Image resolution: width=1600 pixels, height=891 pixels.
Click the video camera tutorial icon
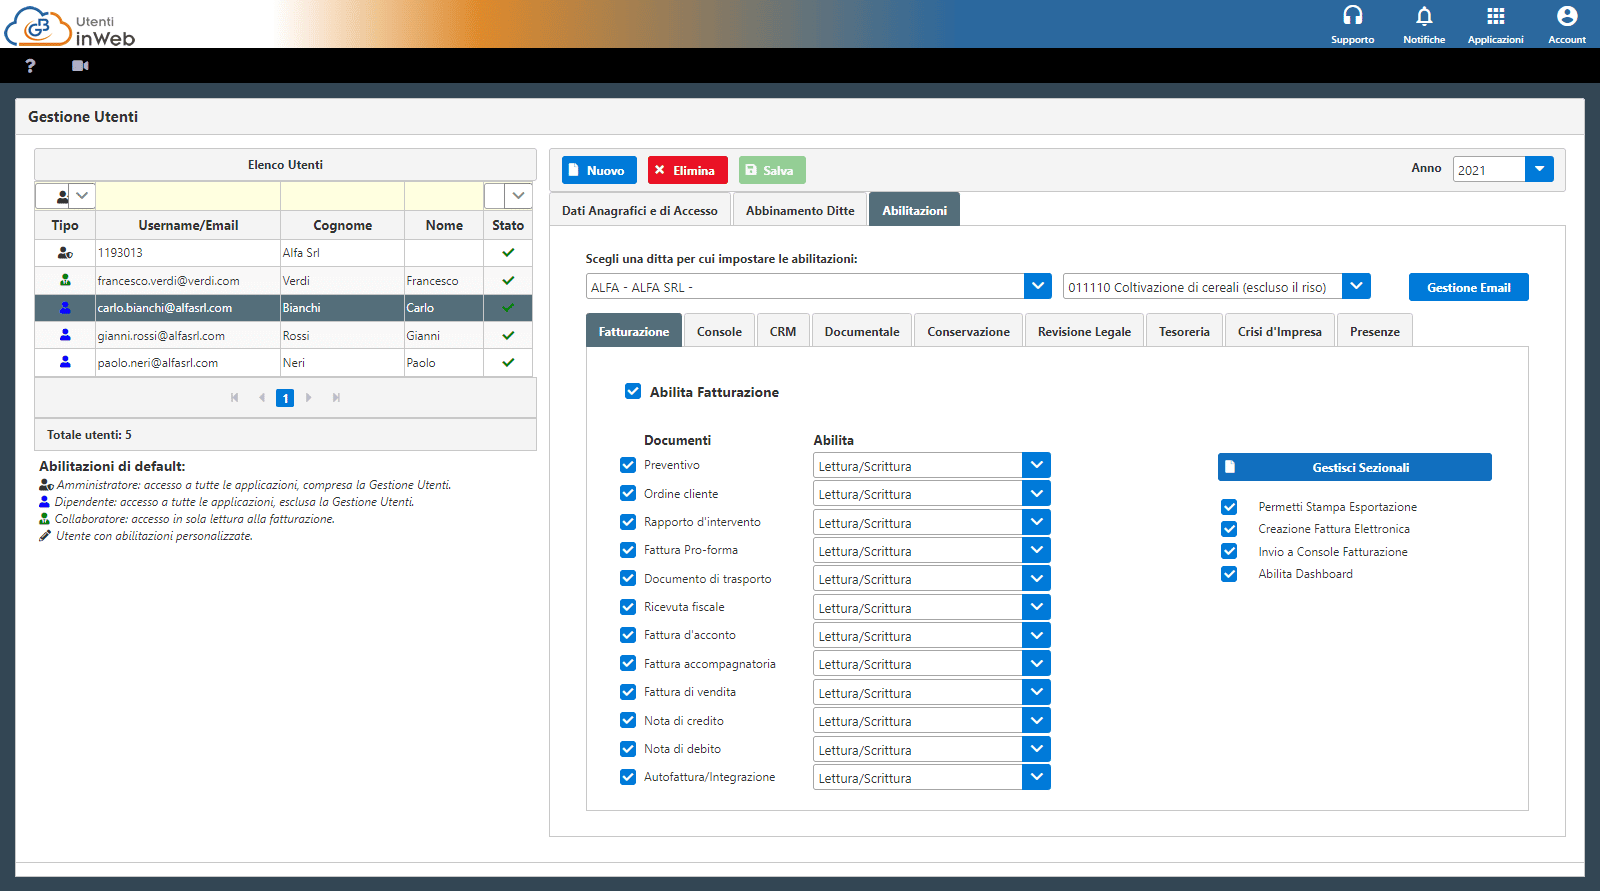80,66
